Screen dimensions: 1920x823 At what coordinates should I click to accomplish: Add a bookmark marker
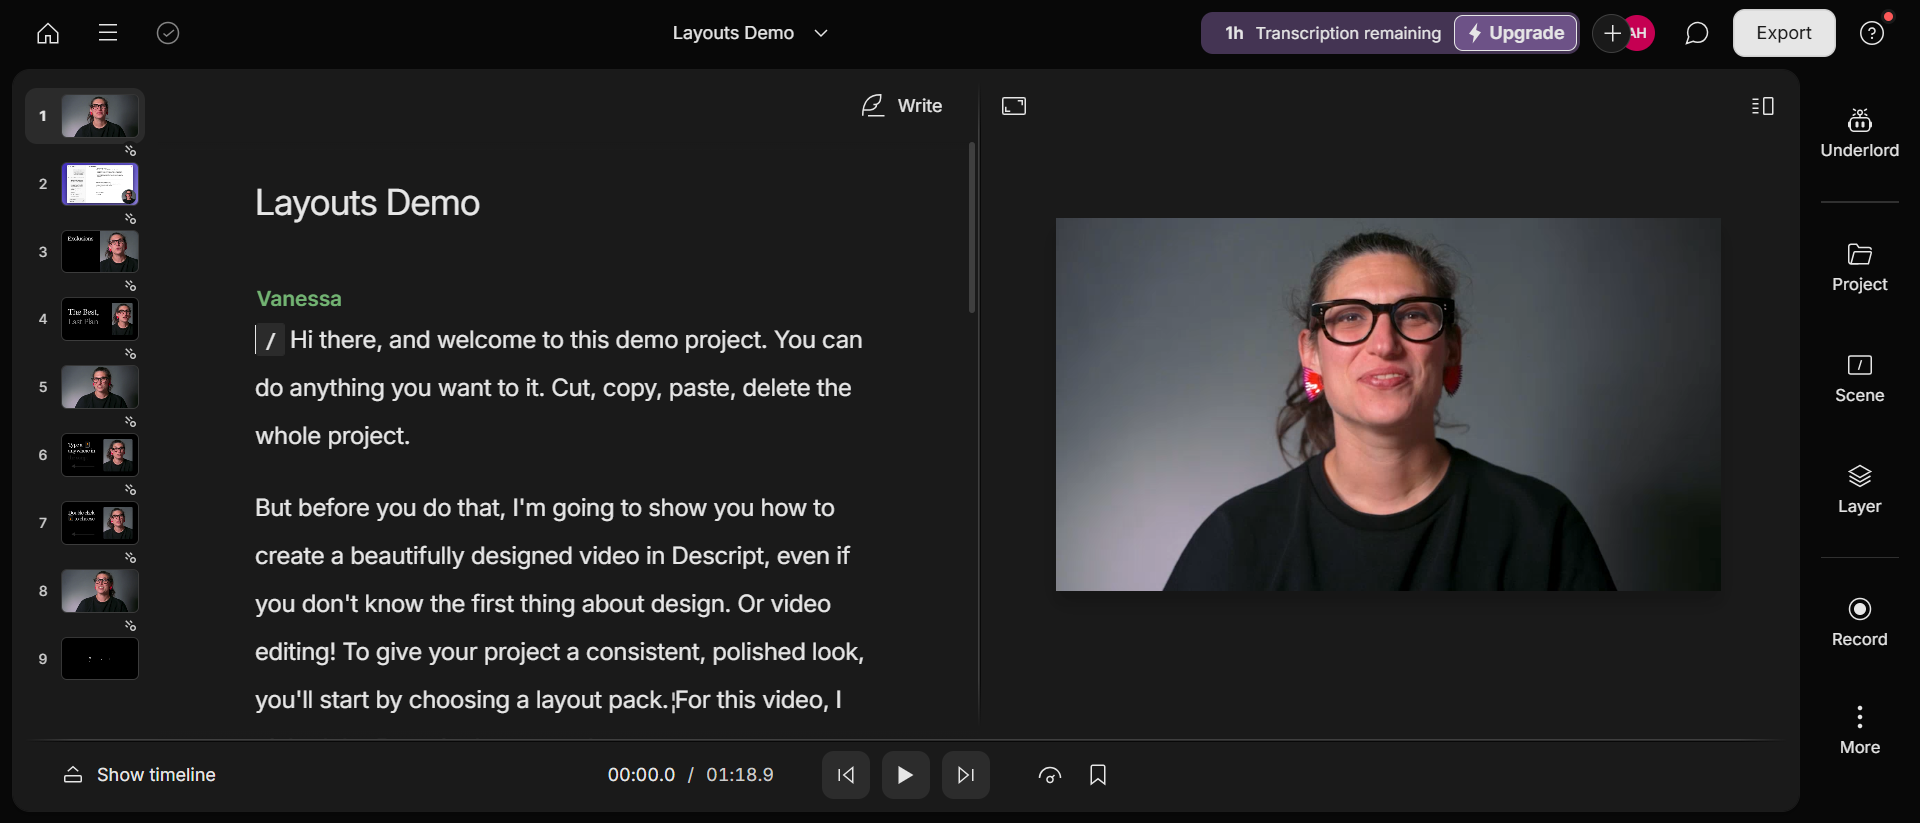(1098, 775)
